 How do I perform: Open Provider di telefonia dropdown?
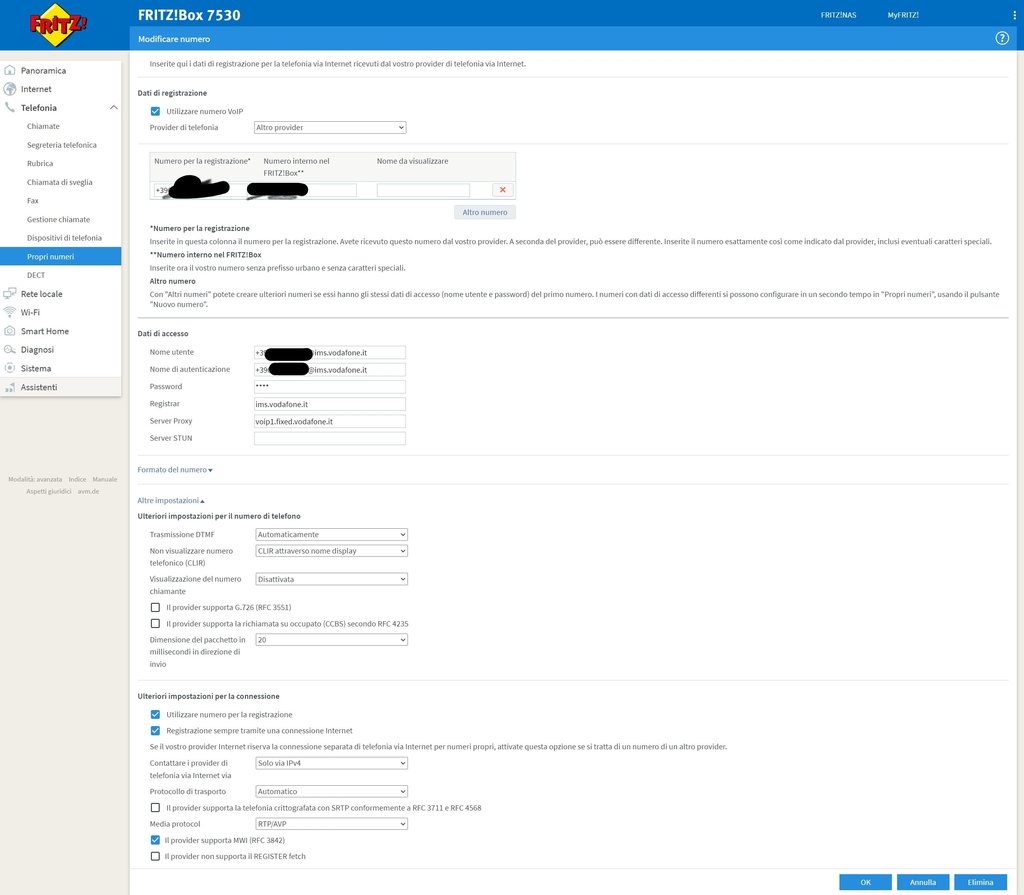click(x=329, y=128)
